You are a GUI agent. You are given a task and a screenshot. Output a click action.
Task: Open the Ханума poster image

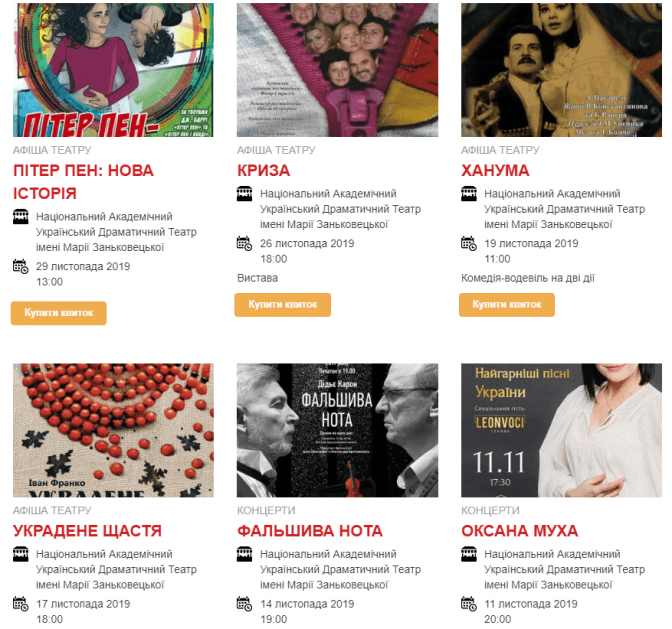tap(561, 70)
